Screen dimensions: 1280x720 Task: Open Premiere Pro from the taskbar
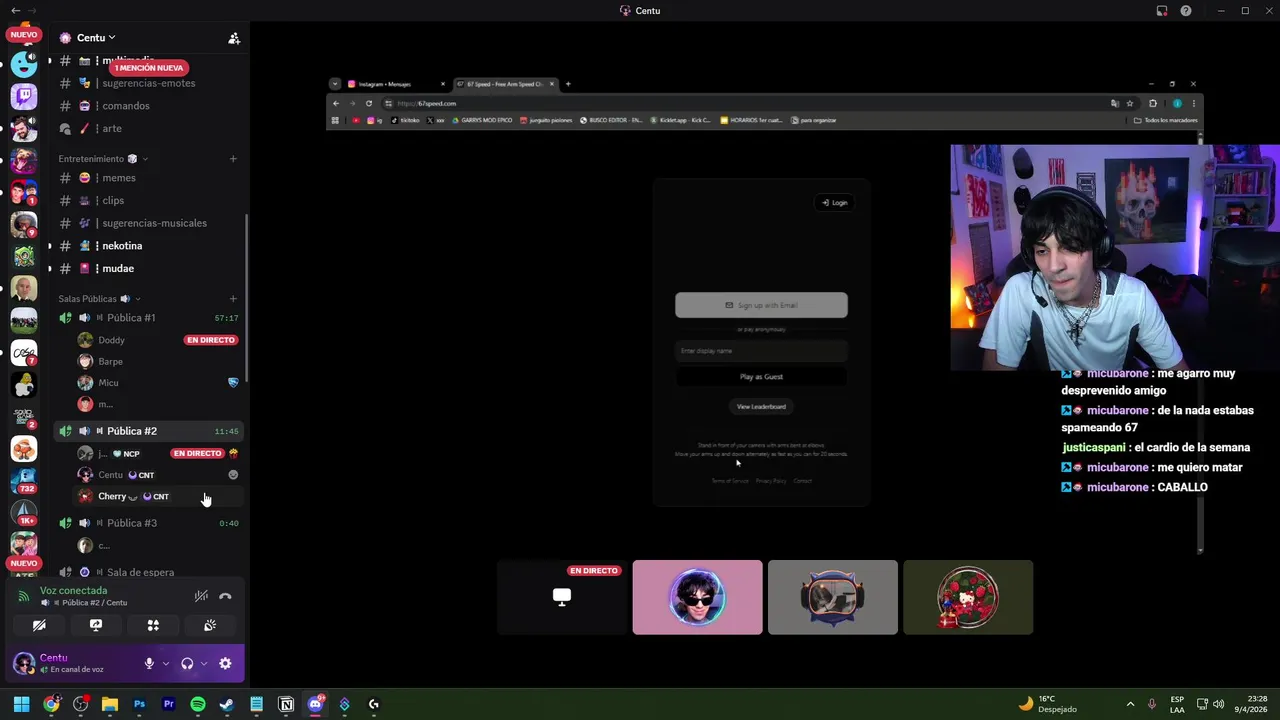[x=168, y=704]
